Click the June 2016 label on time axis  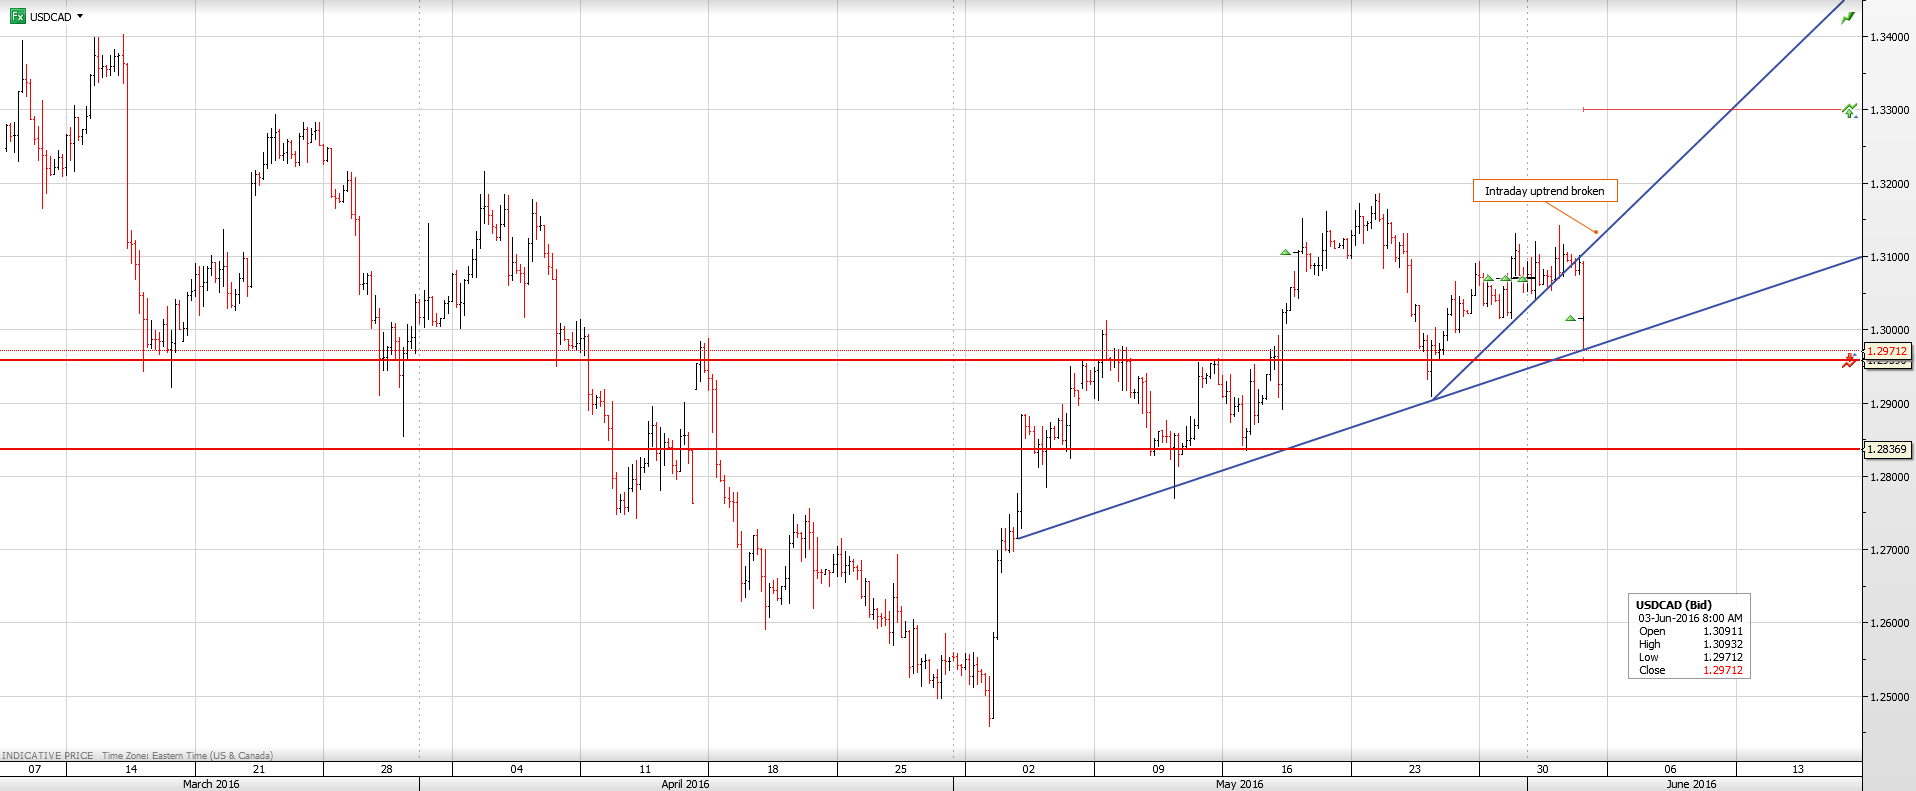[1691, 784]
